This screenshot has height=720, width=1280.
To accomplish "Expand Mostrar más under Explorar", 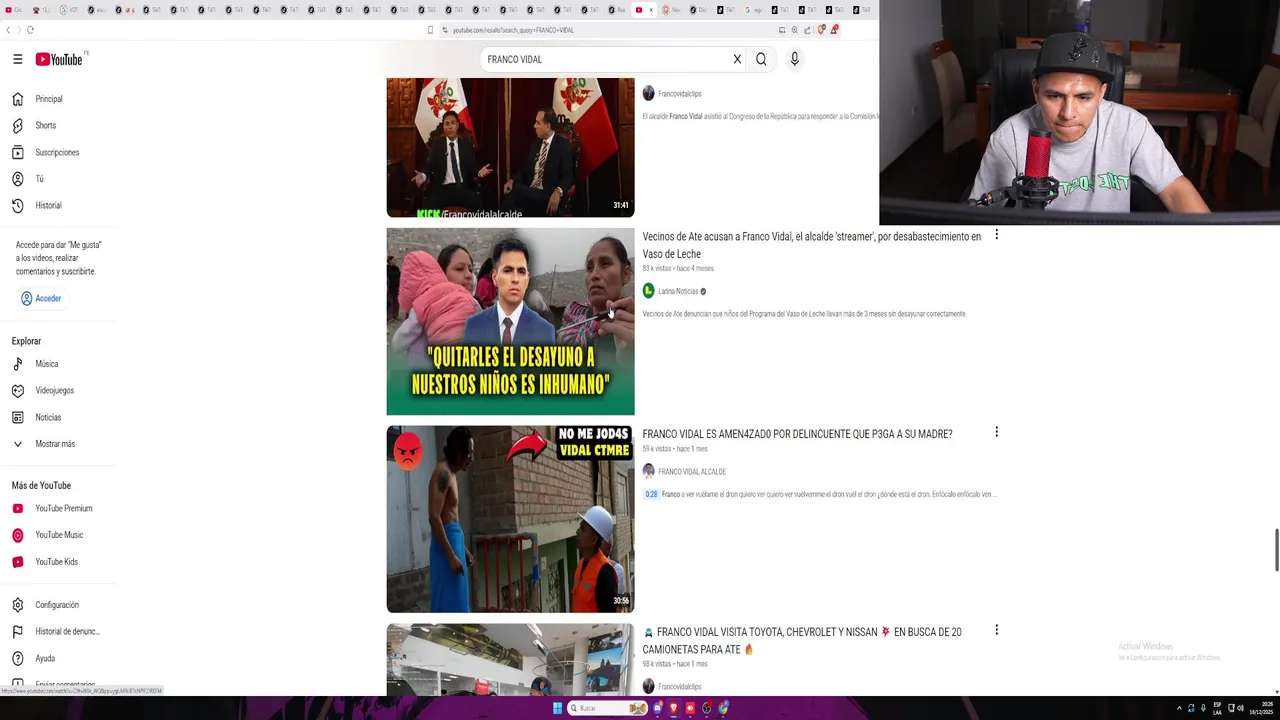I will point(57,444).
